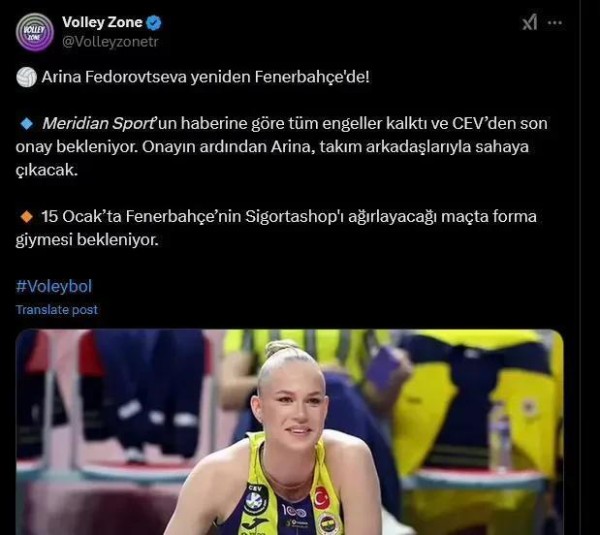Screen dimensions: 600x535
Task: Click the 100 logo on the jersey
Action: pos(294,511)
